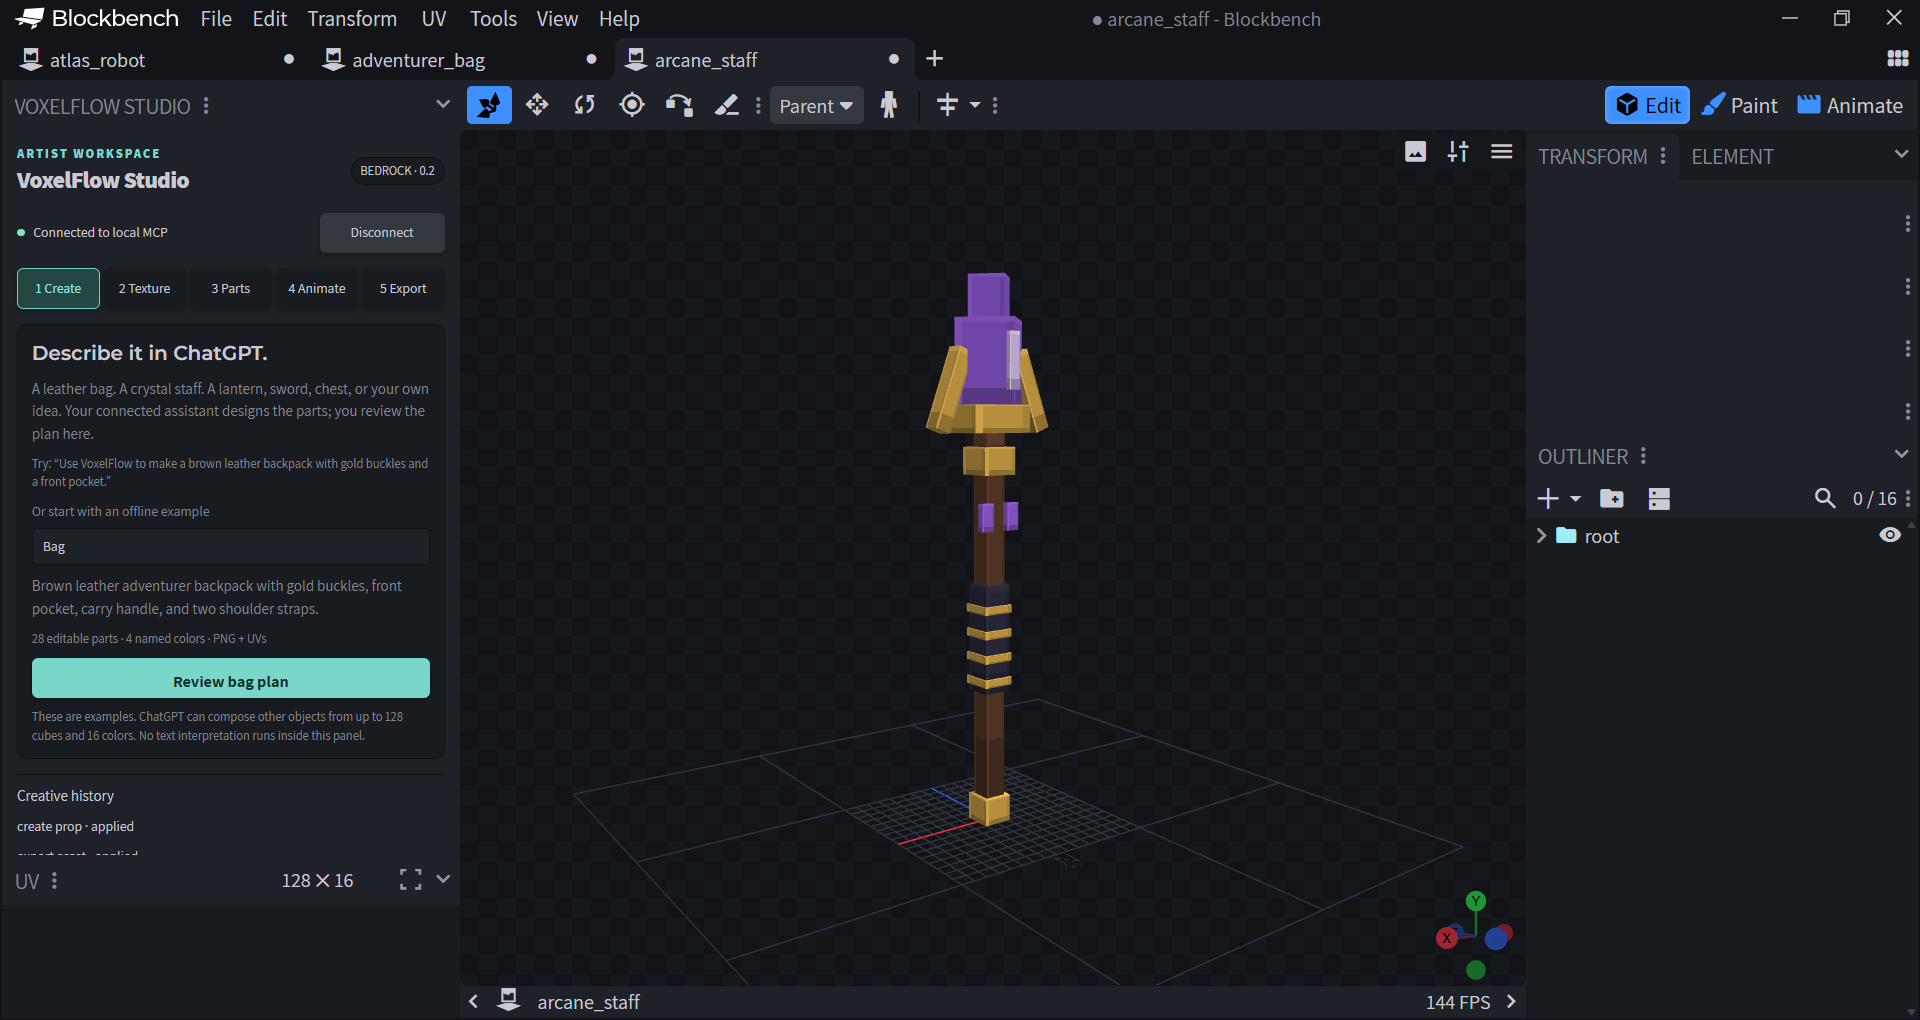Viewport: 1920px width, 1020px height.
Task: Select the Rotate tool icon
Action: tap(584, 105)
